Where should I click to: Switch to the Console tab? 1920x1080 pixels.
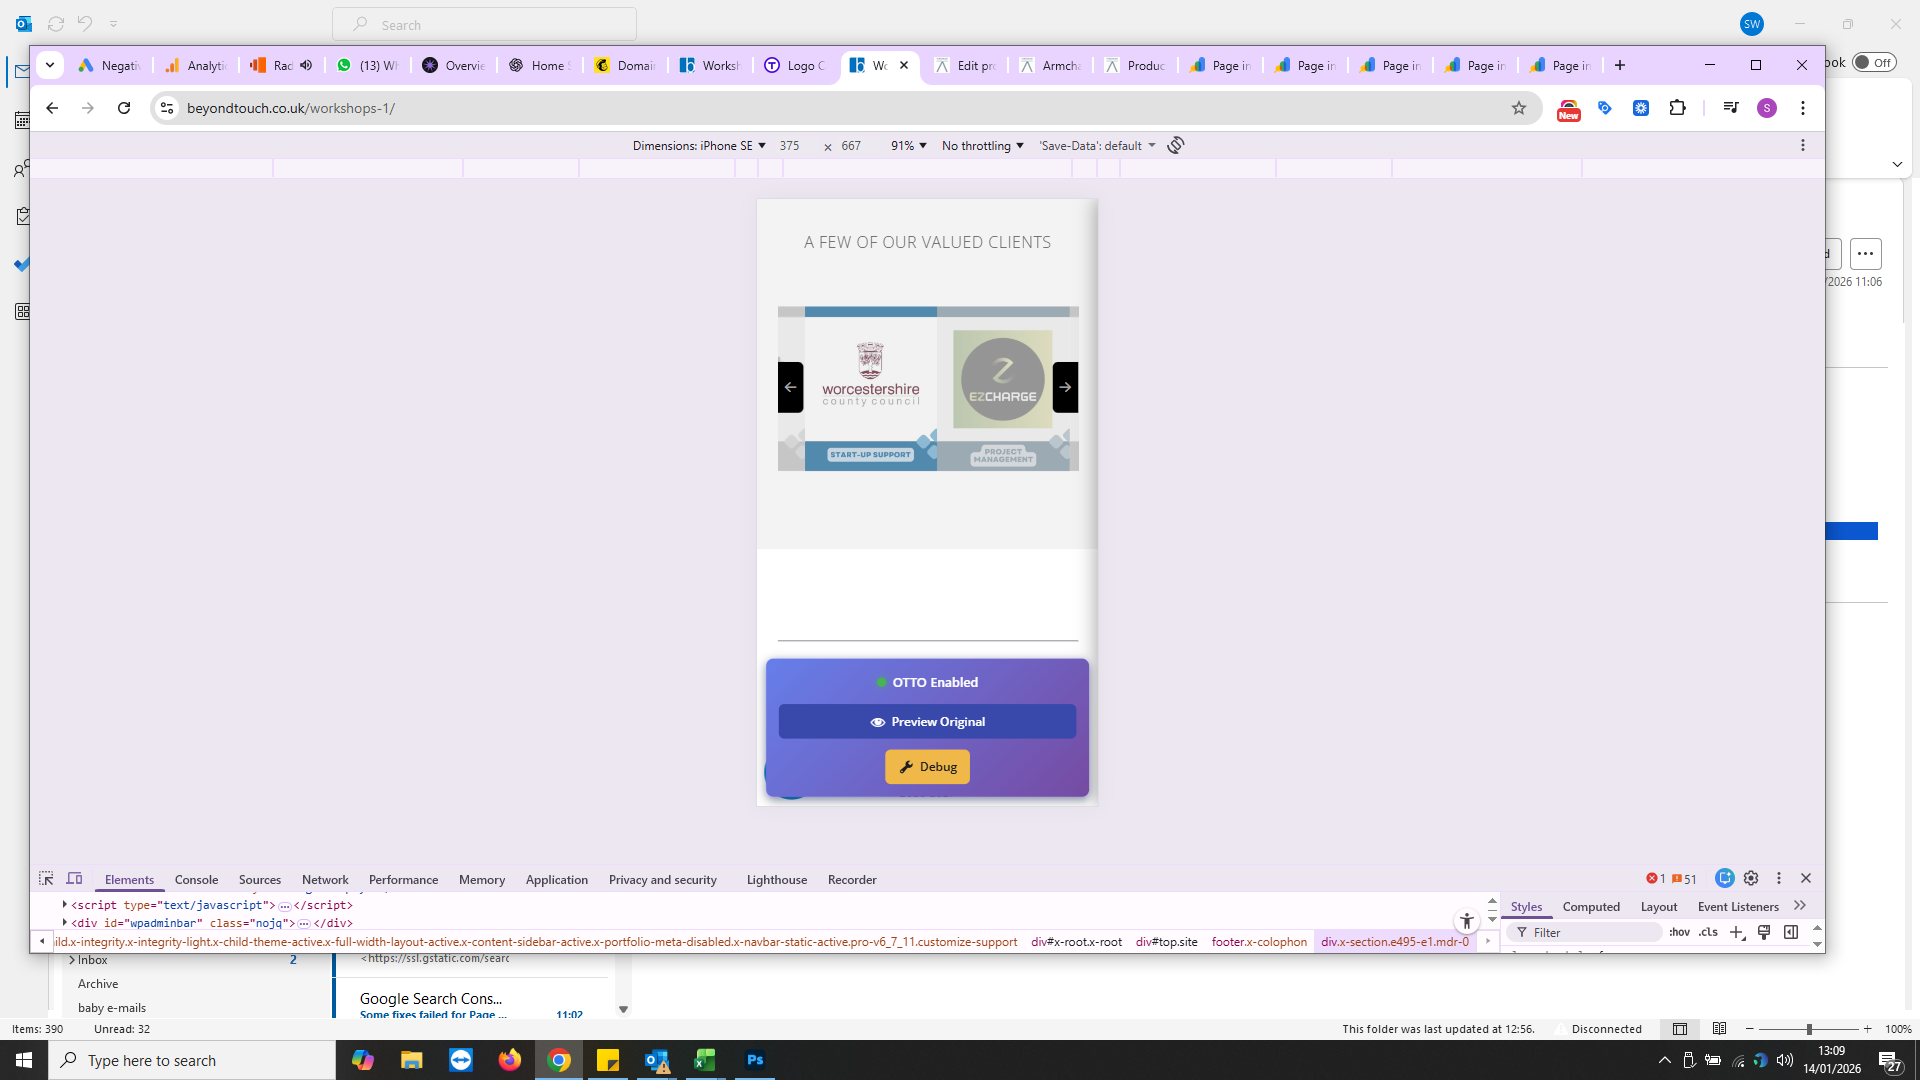tap(196, 880)
